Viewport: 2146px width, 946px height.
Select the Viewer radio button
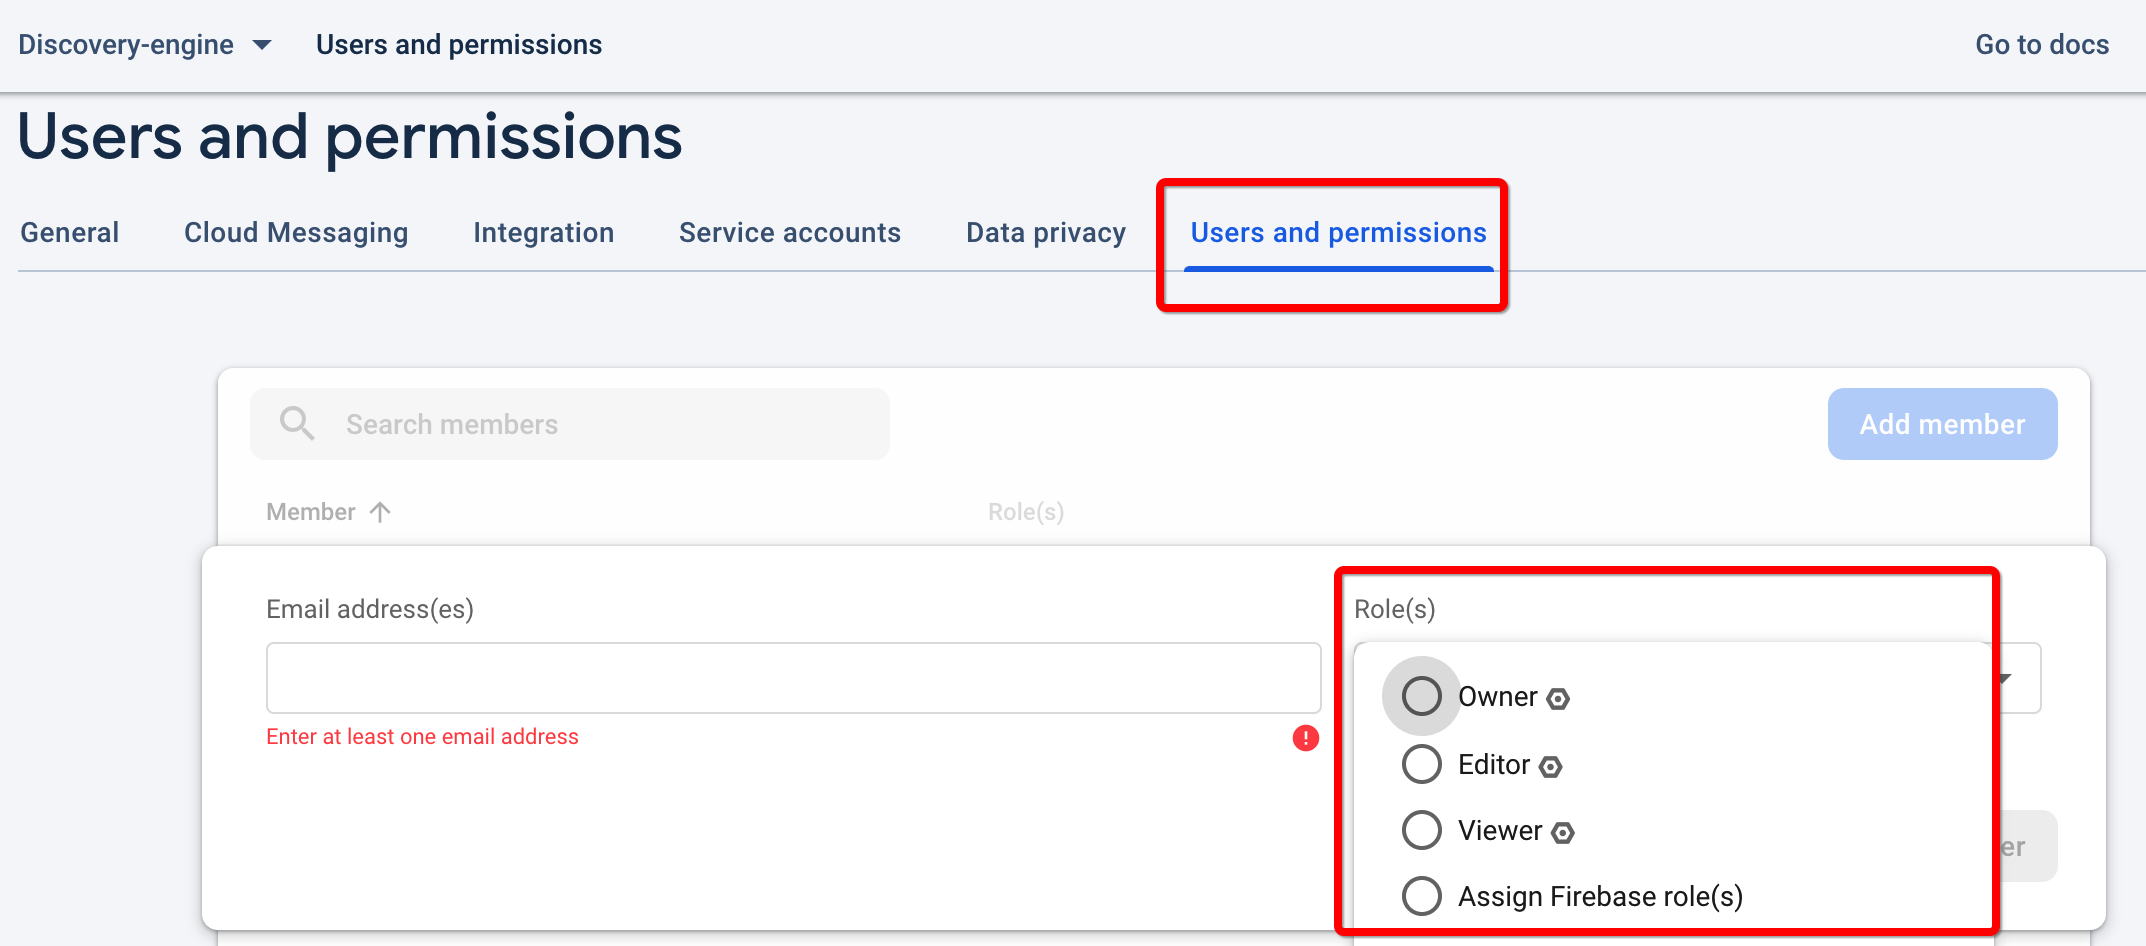(1421, 830)
